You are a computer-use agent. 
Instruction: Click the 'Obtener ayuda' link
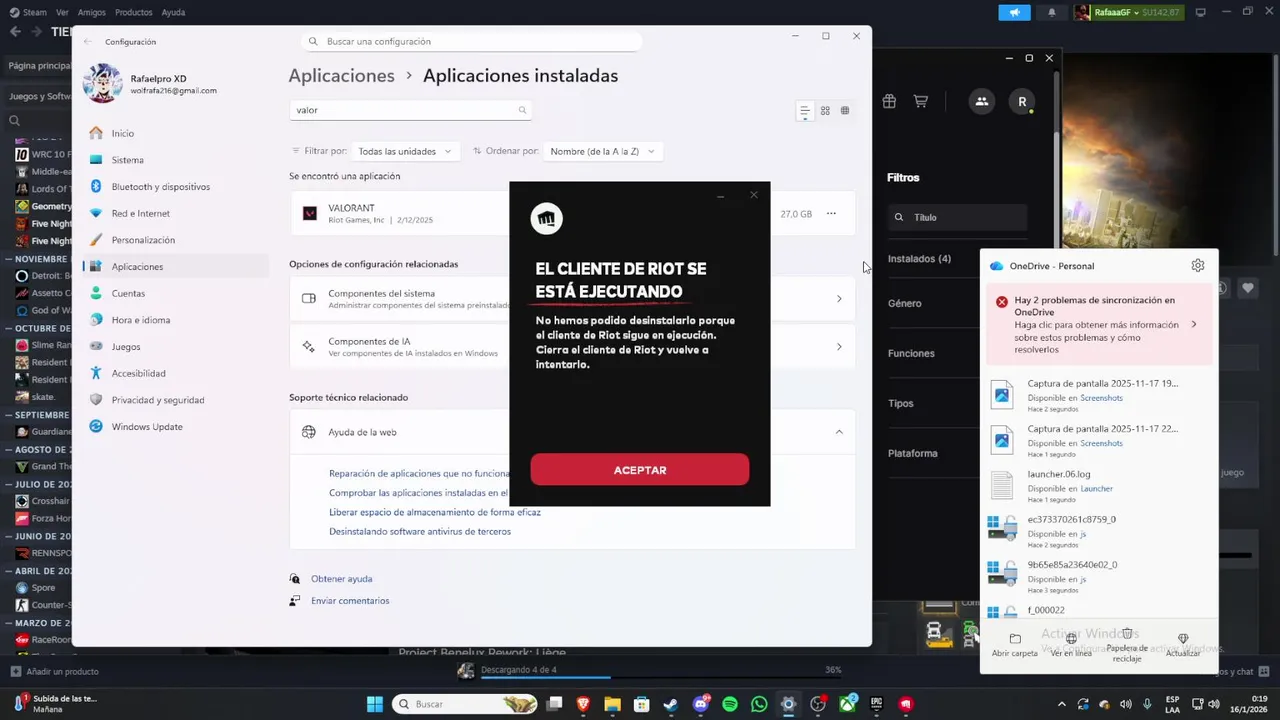[x=341, y=579]
